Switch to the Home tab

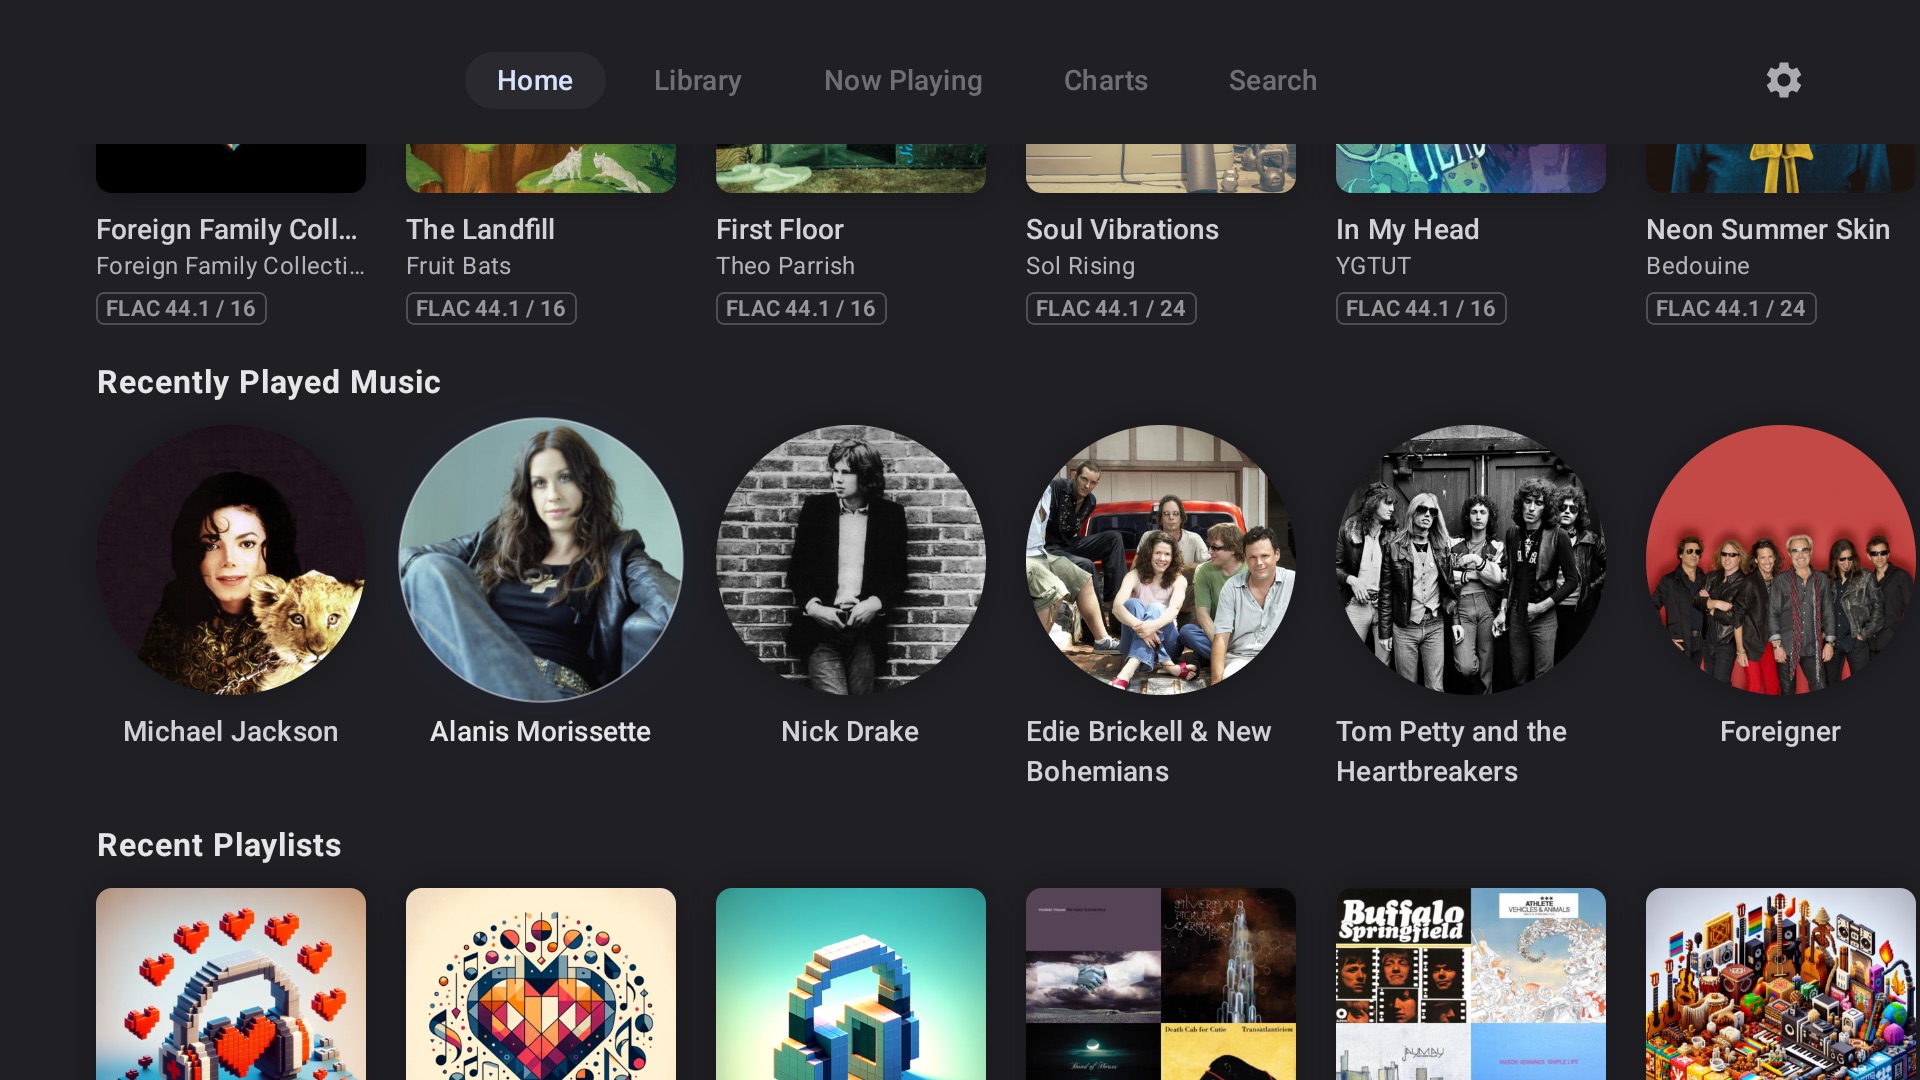point(535,80)
